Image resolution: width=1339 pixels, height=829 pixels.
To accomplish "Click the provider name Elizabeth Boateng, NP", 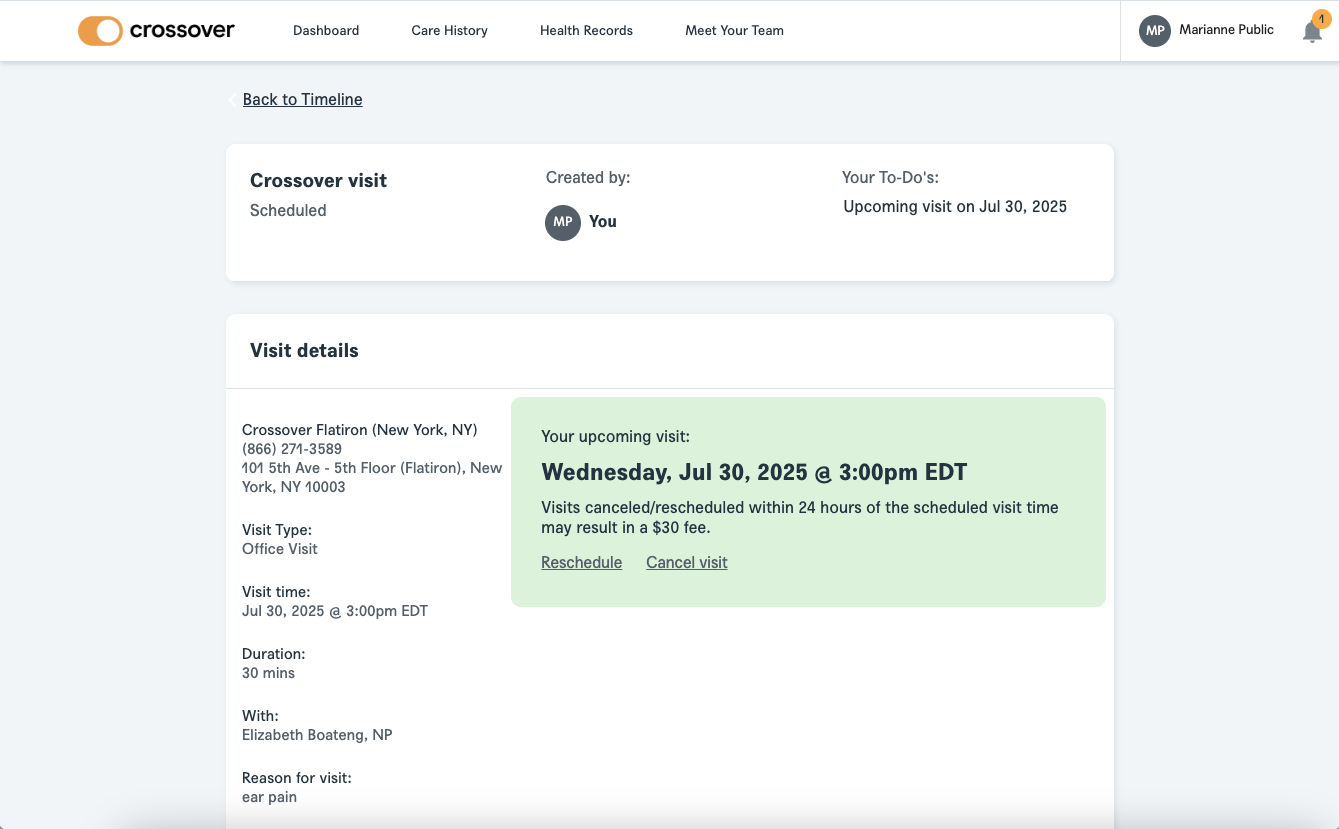I will 317,735.
